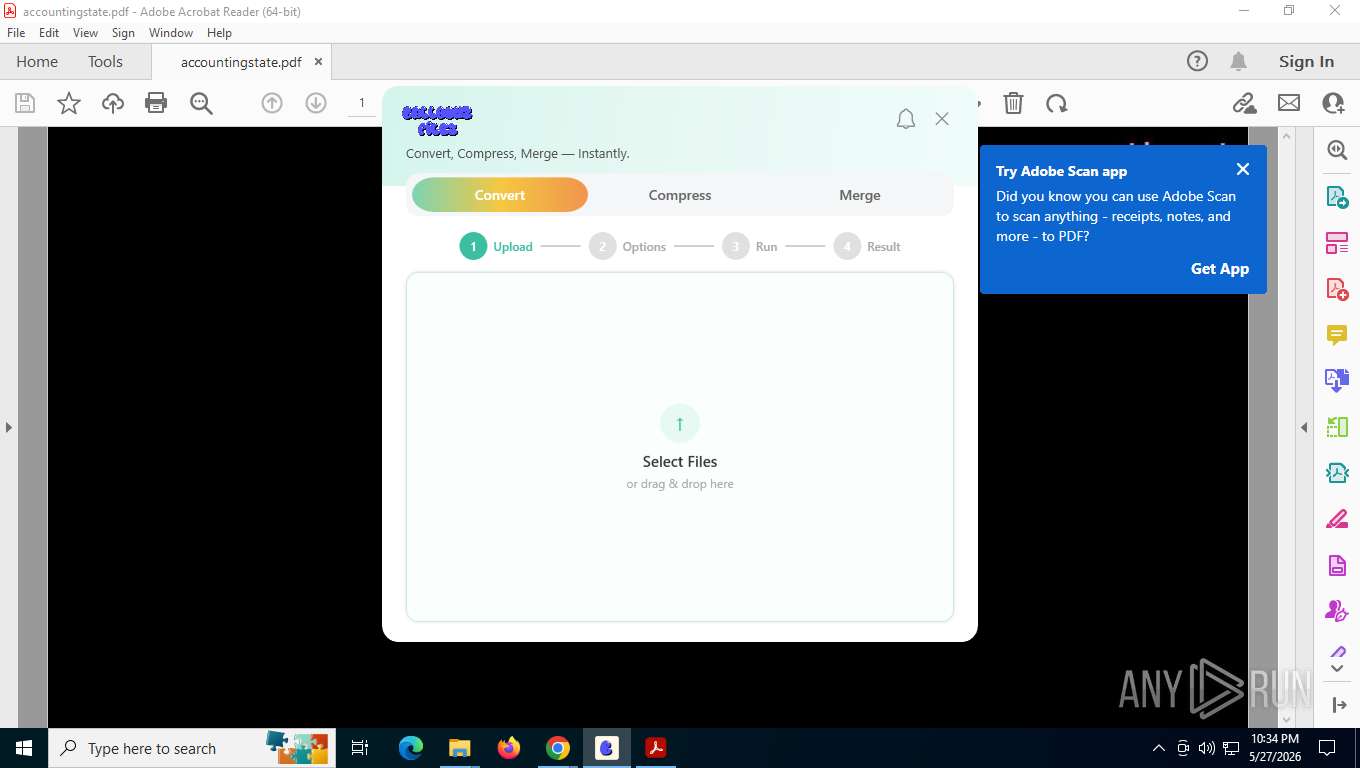Click the Type here to search box
Viewport: 1360px width, 768px height.
(x=190, y=748)
